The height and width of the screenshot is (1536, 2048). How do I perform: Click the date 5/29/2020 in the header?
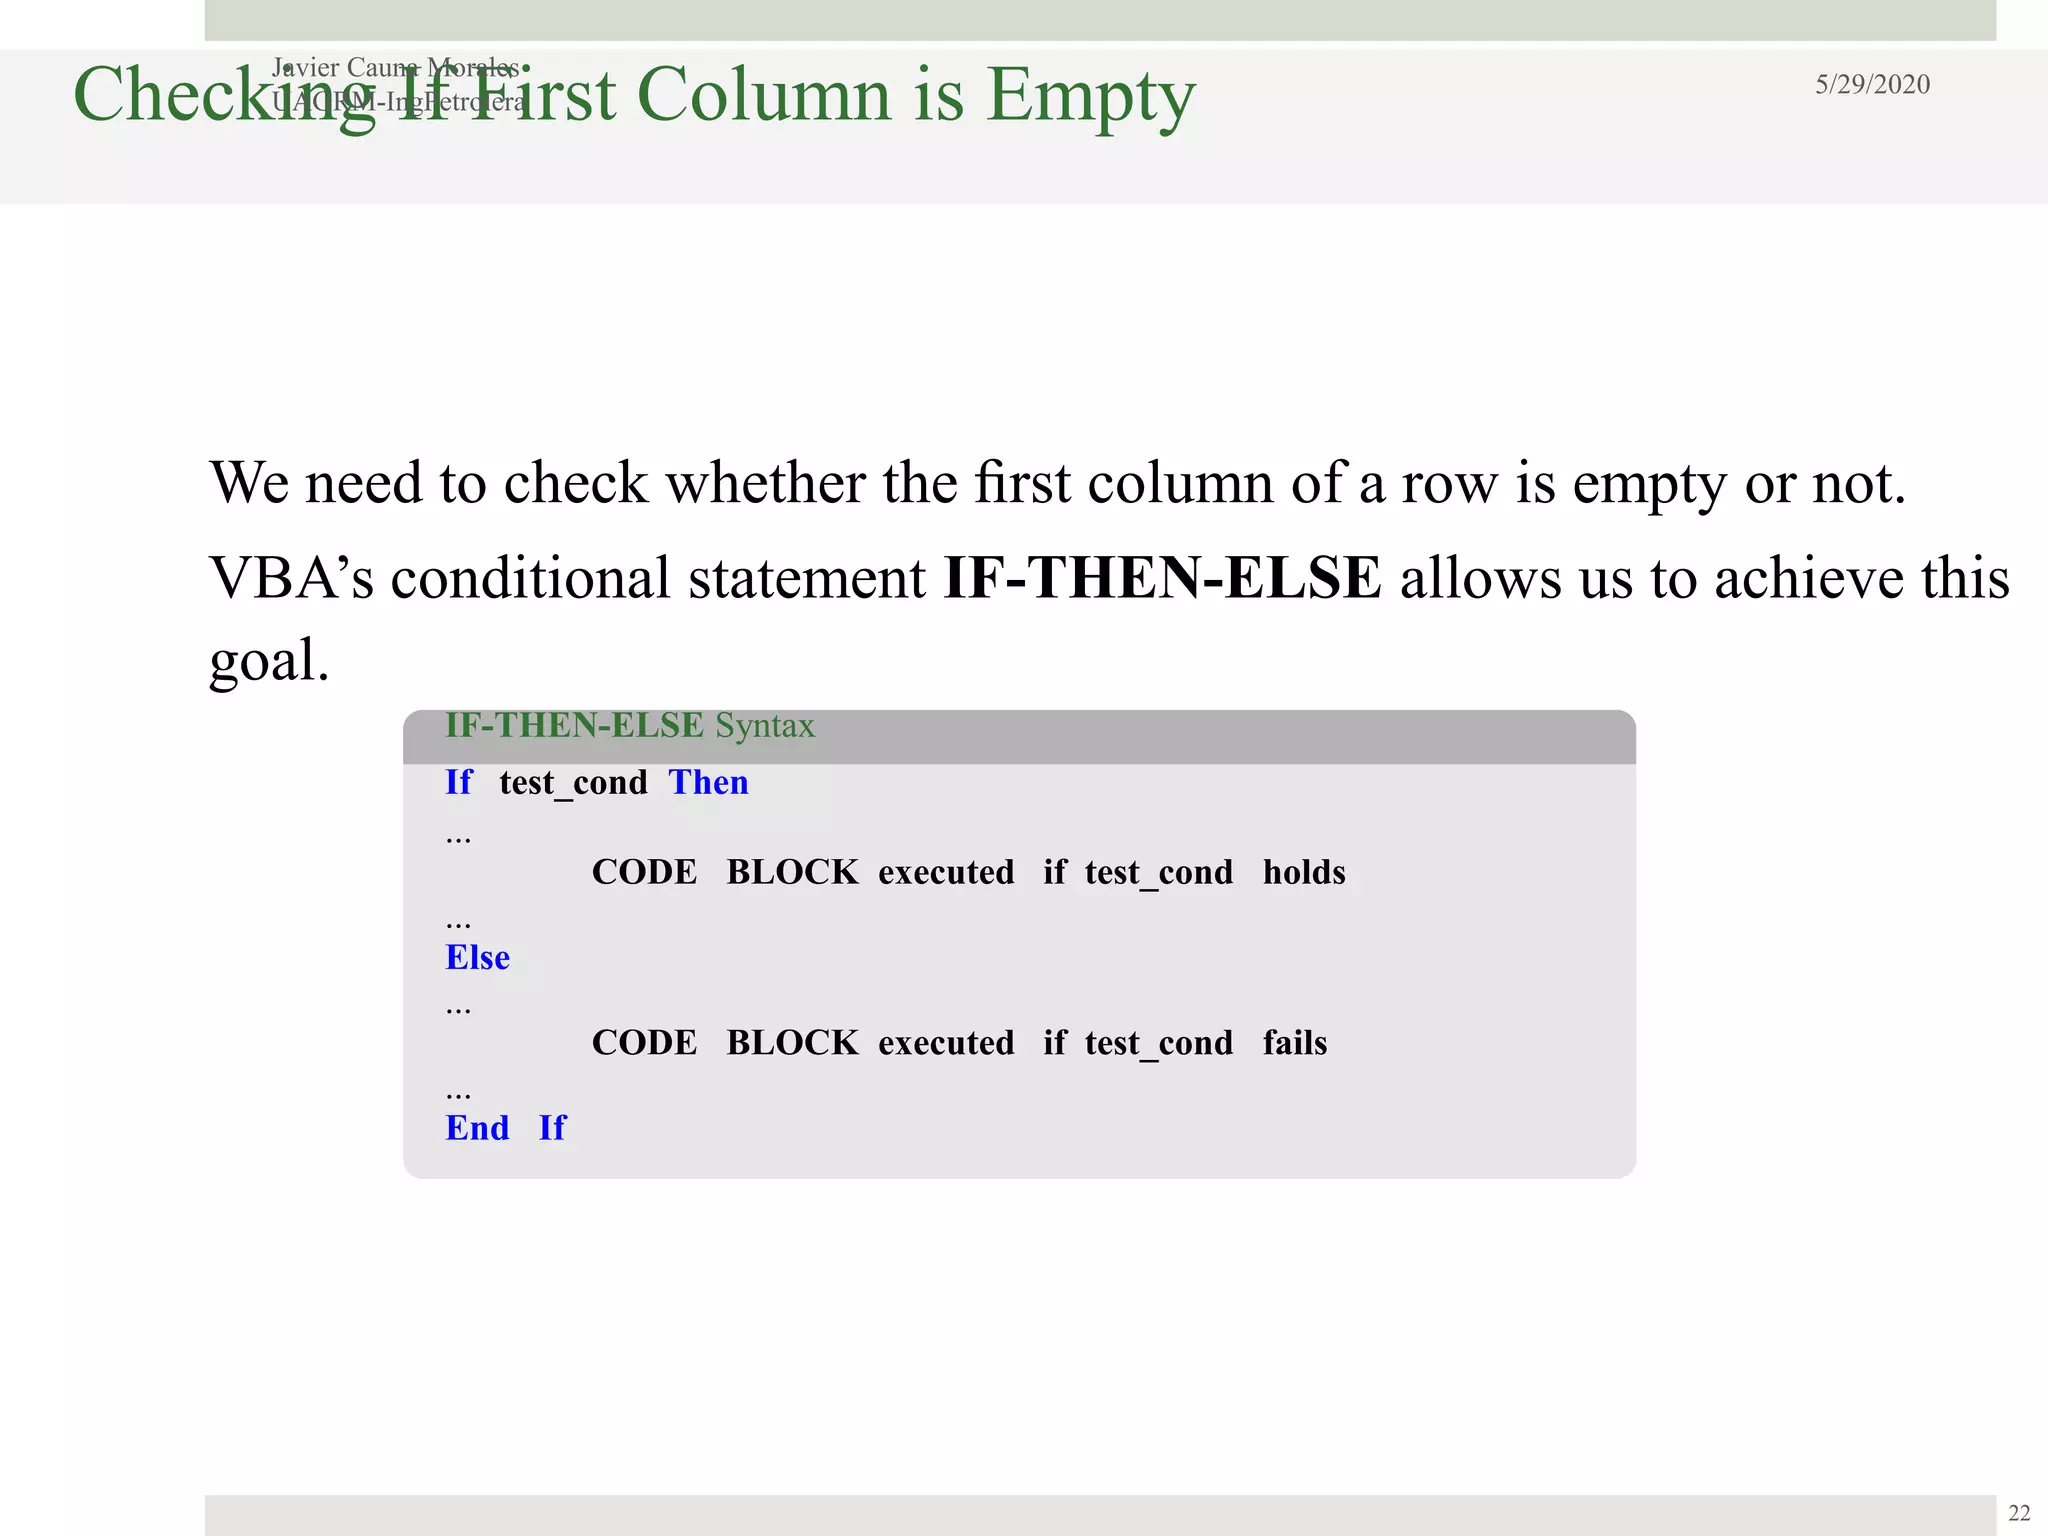(1872, 84)
